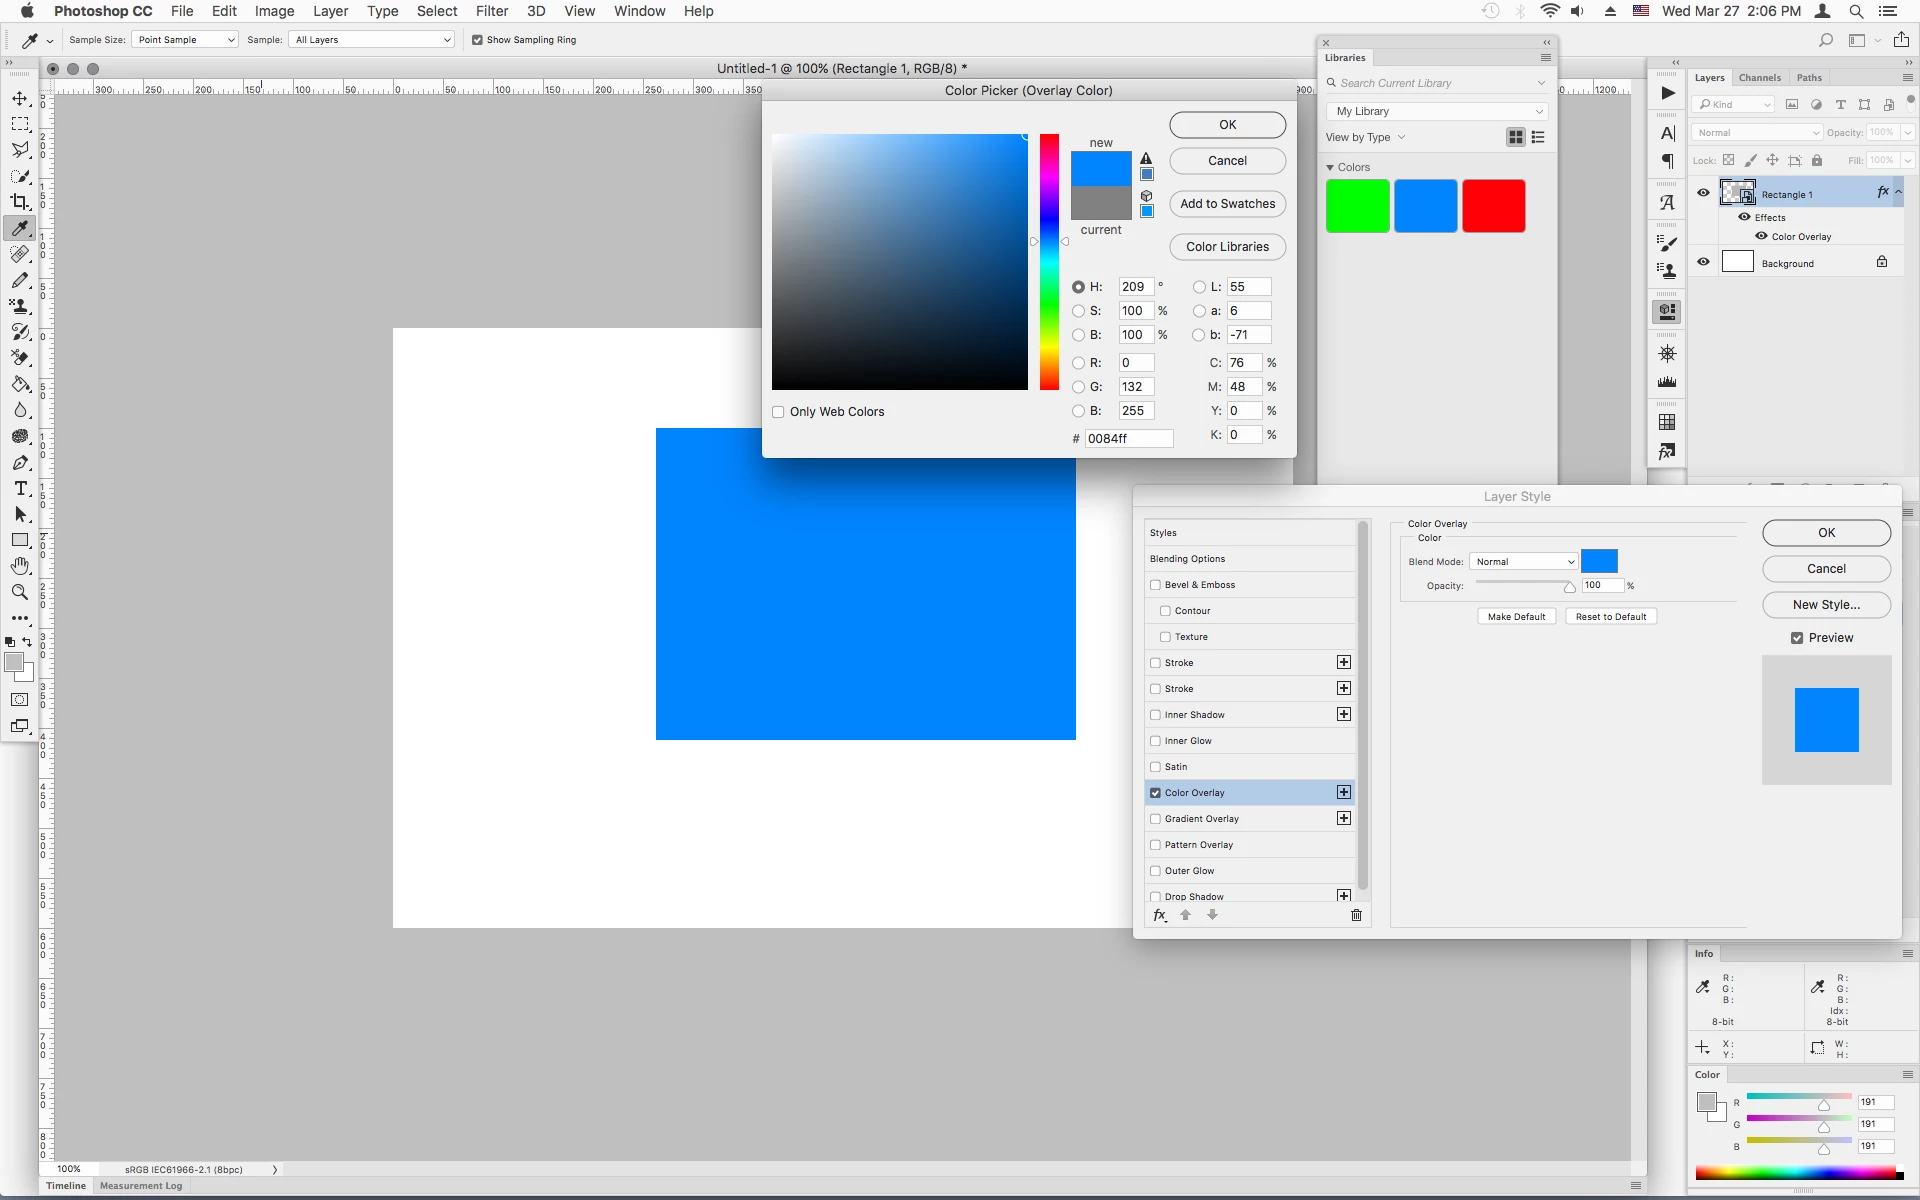Click the green swatch in Libraries Colors
The width and height of the screenshot is (1920, 1200).
[1357, 206]
